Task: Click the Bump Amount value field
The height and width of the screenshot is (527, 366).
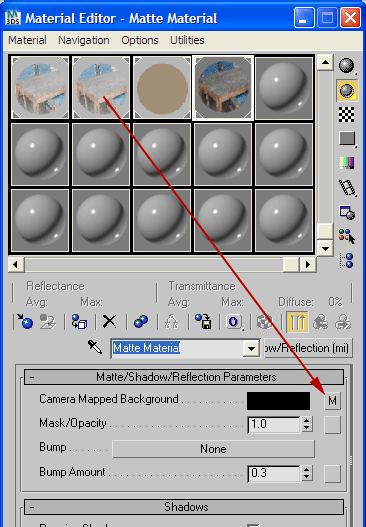Action: coord(274,474)
